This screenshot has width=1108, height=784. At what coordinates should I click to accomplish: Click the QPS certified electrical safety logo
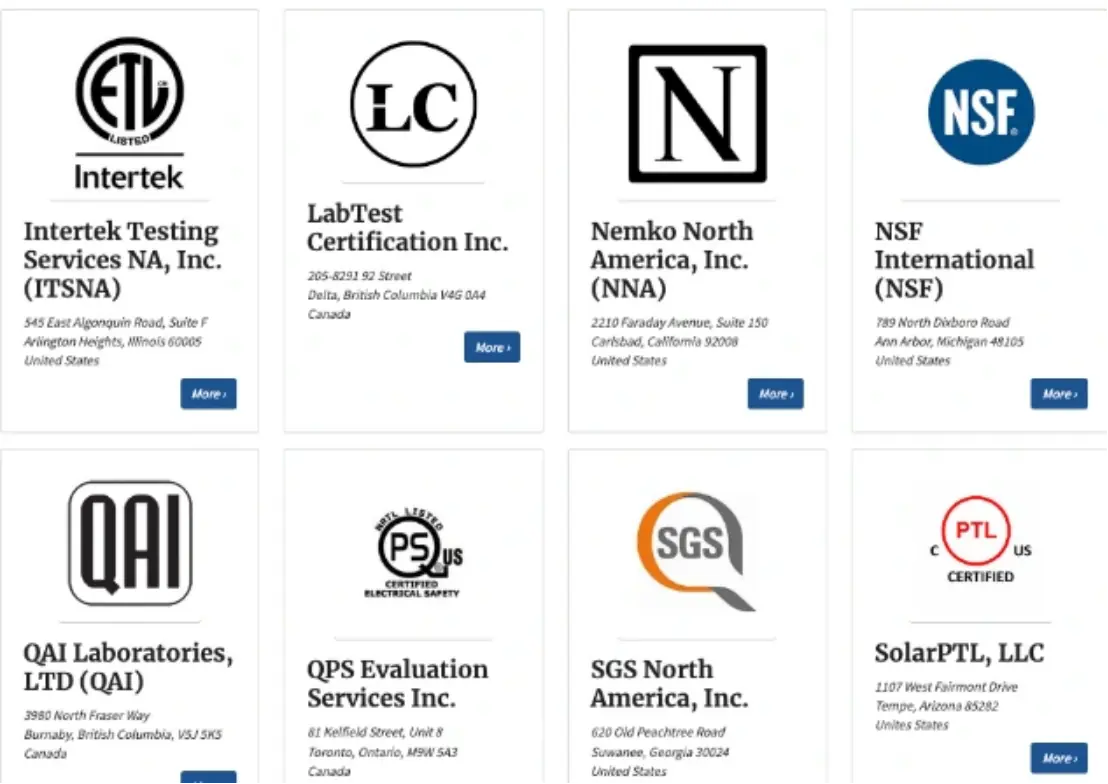(x=413, y=553)
